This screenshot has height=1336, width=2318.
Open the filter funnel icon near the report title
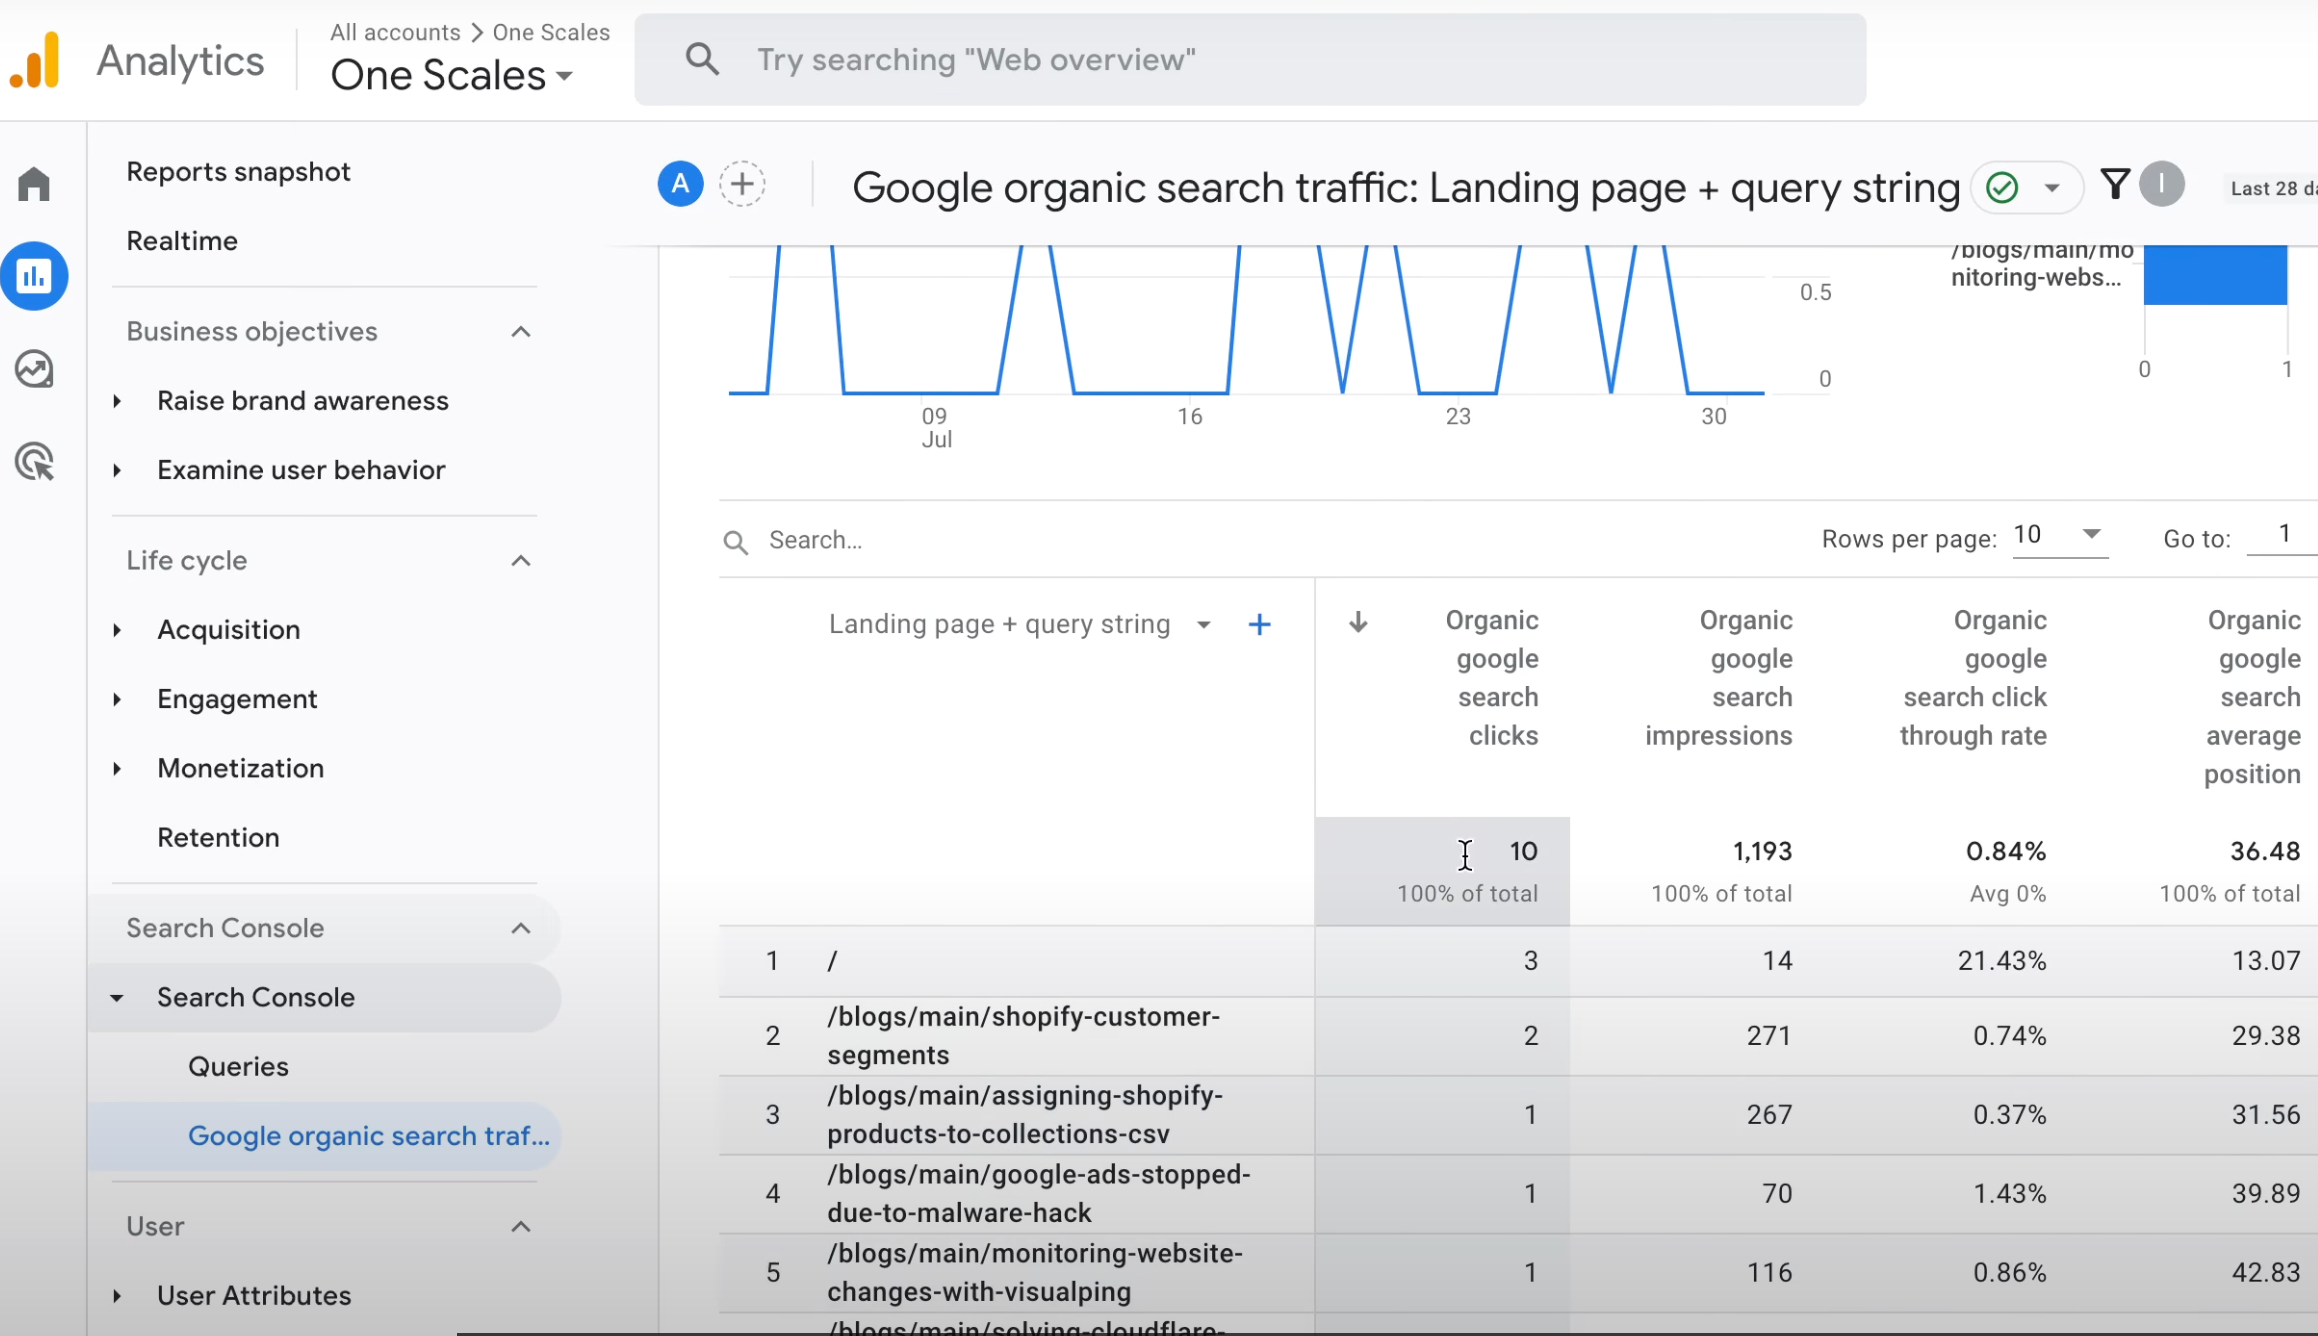tap(2114, 185)
